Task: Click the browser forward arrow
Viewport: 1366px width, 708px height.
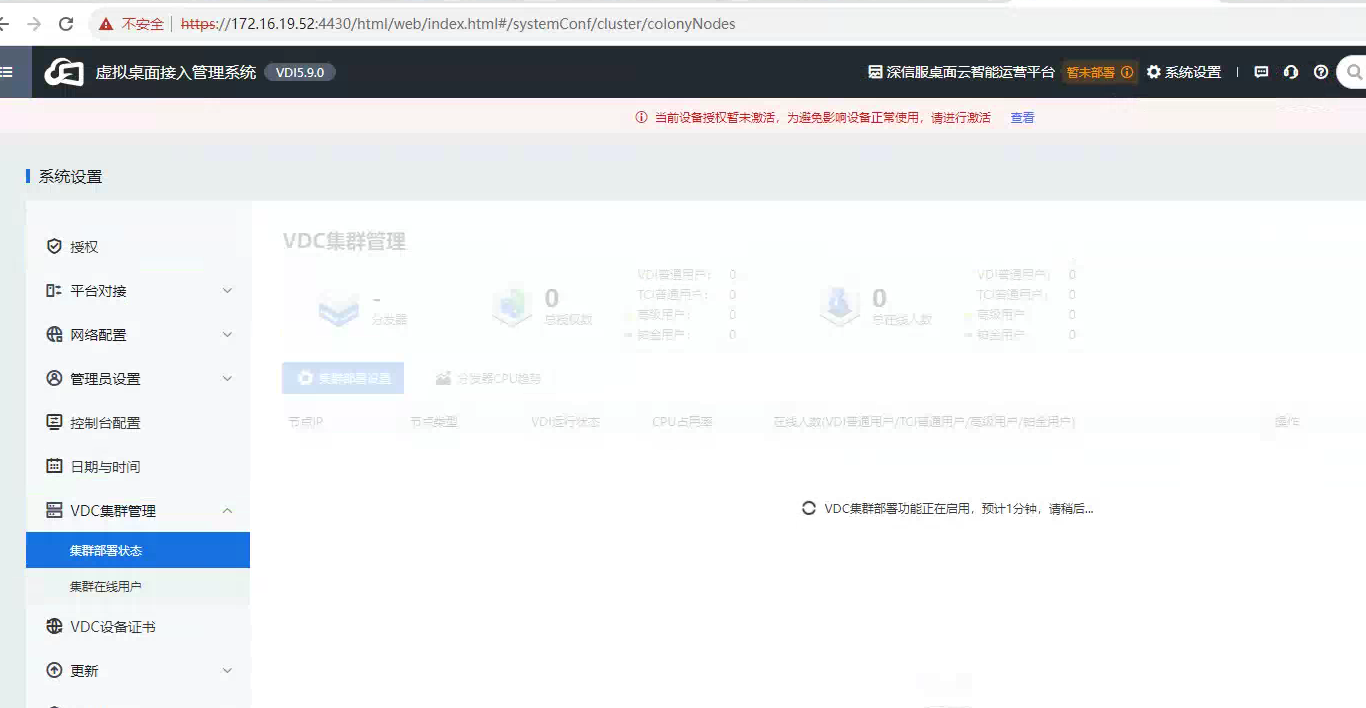Action: point(34,23)
